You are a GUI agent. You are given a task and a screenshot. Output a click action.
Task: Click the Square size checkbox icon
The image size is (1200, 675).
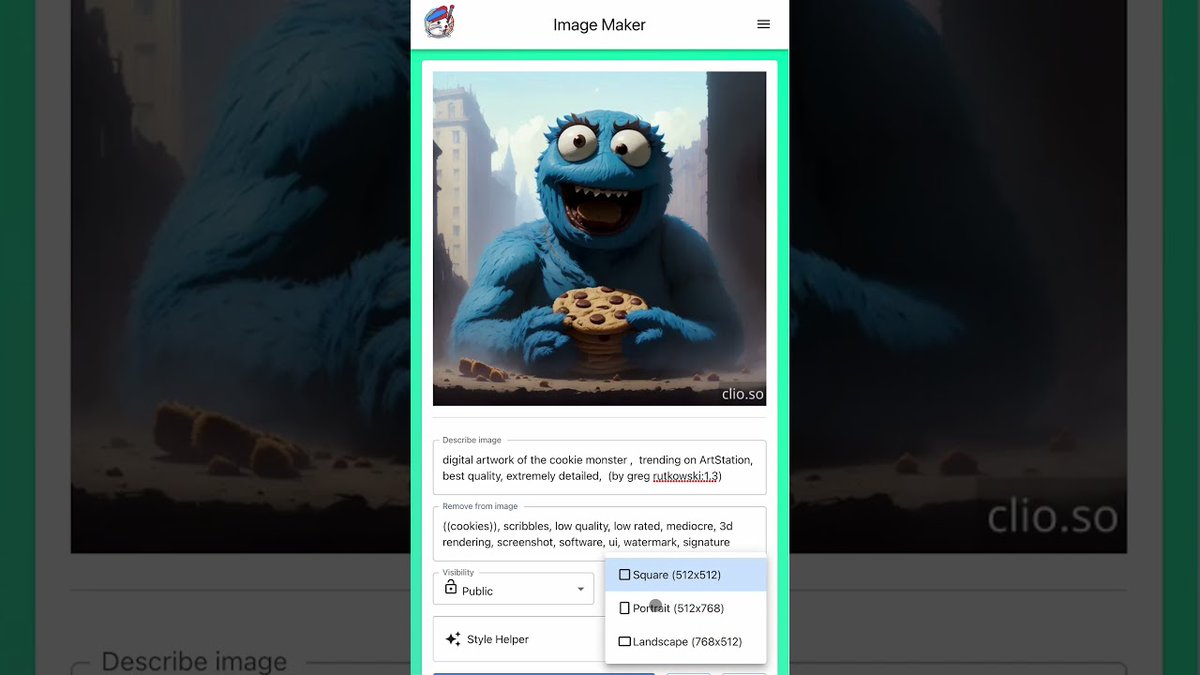624,574
